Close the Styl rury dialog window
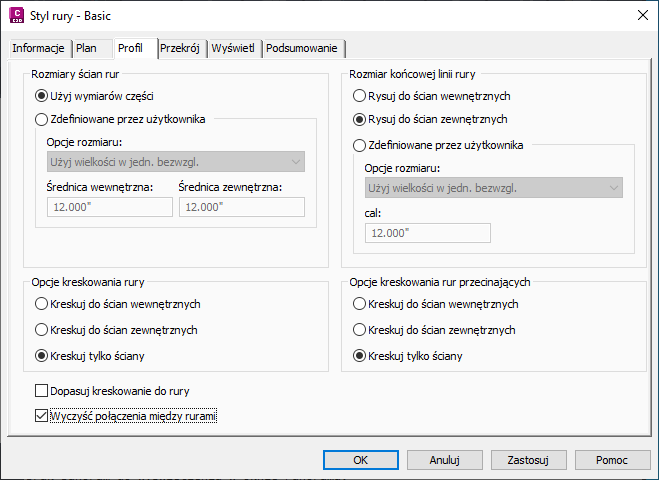Screen dimensions: 659x480 tap(641, 15)
